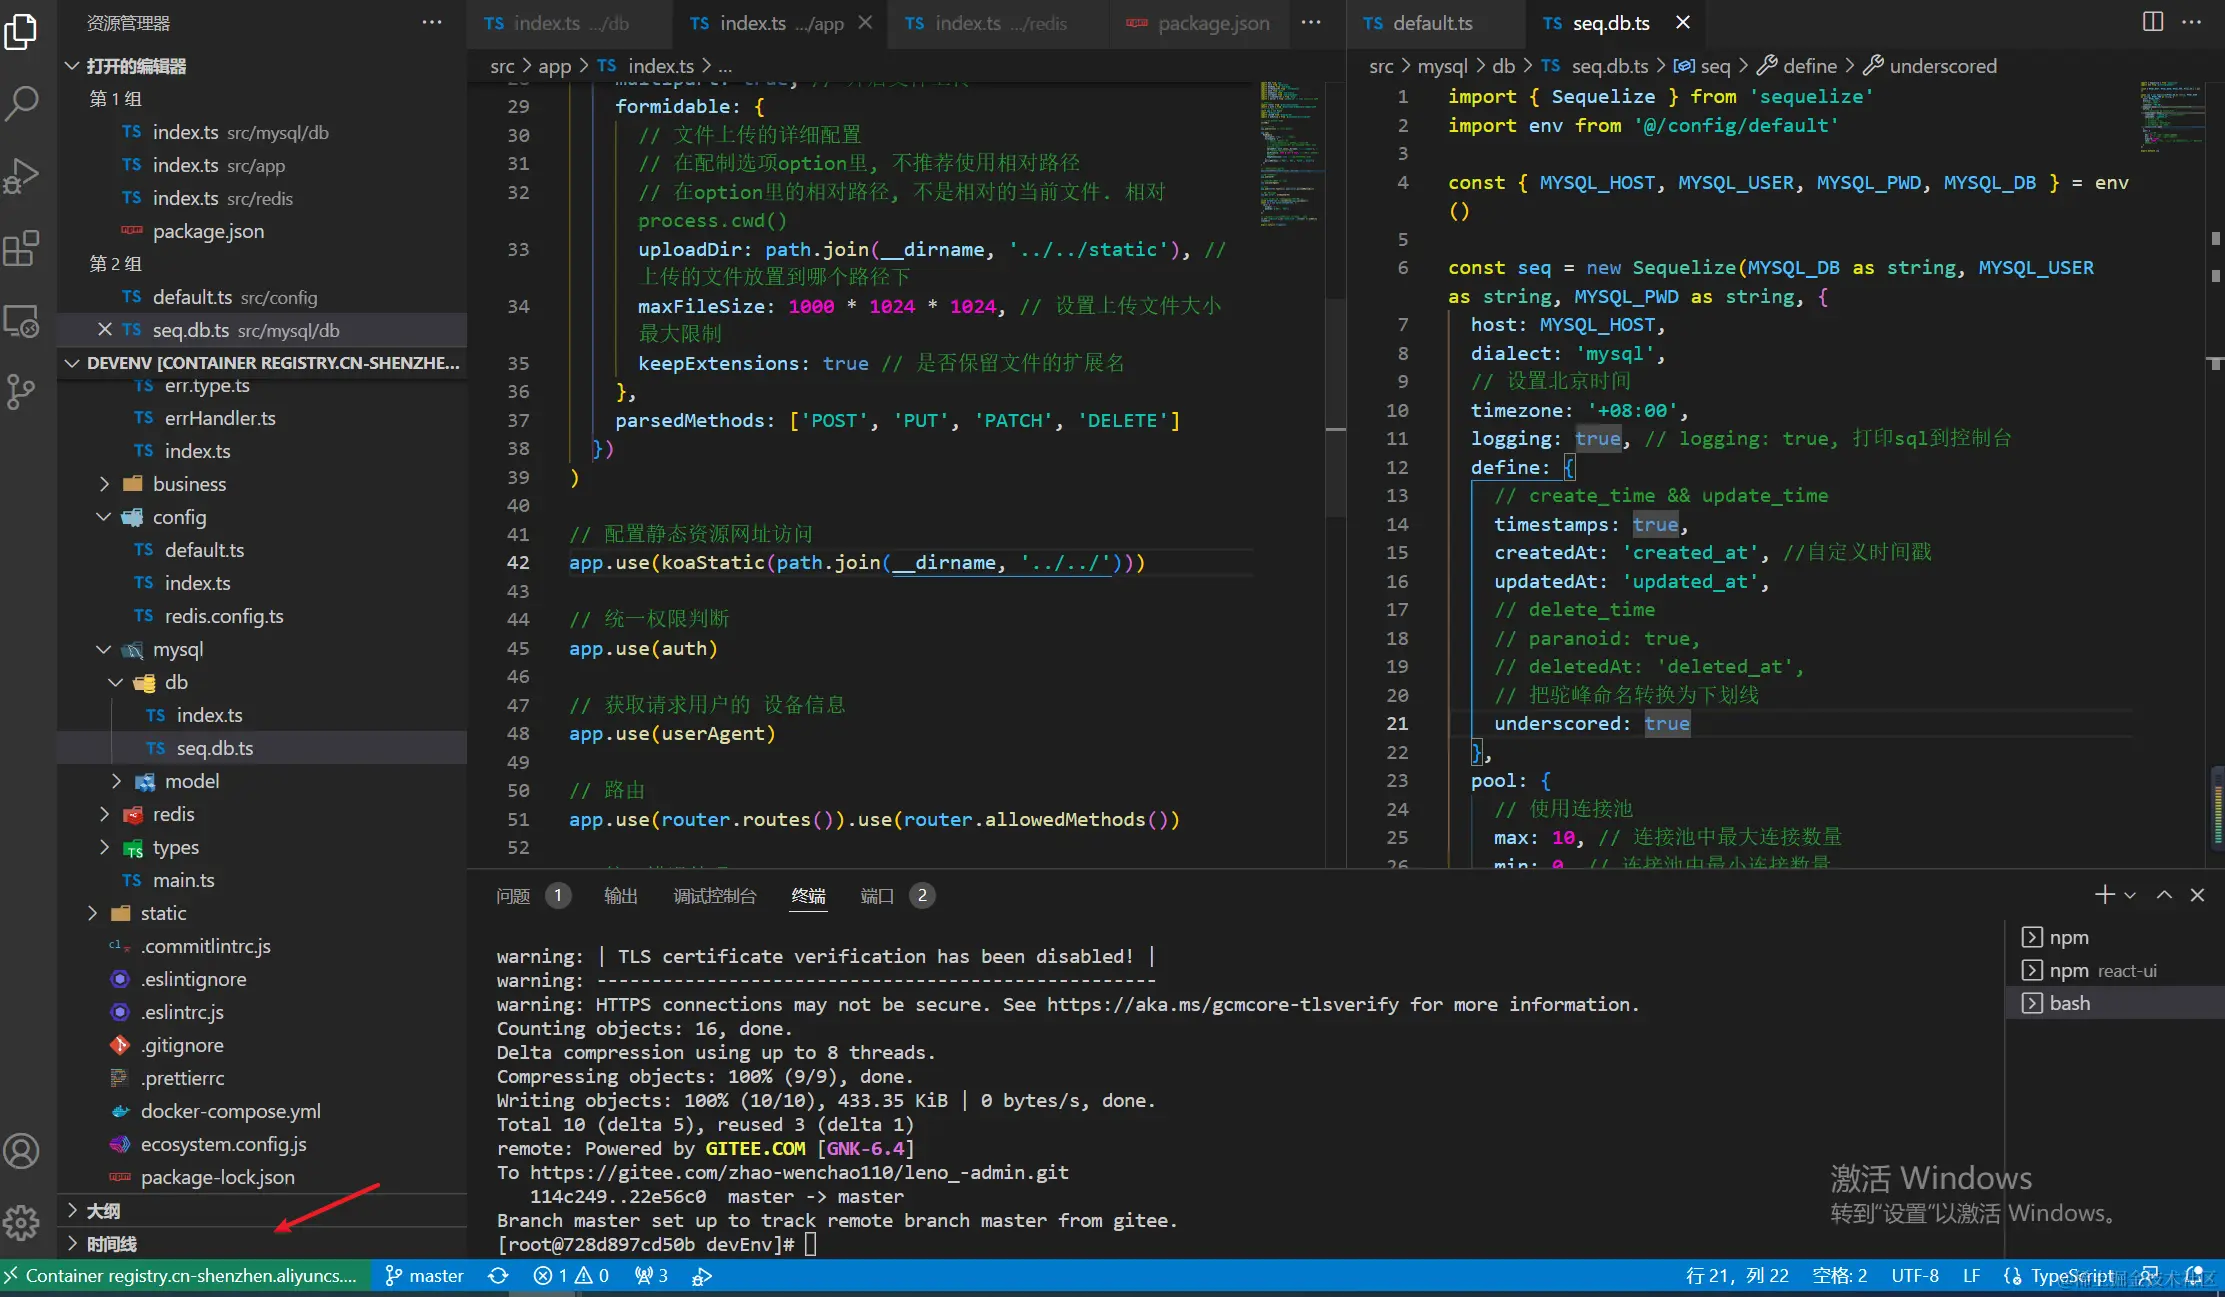Open the Source Control view
This screenshot has height=1297, width=2225.
pos(22,391)
